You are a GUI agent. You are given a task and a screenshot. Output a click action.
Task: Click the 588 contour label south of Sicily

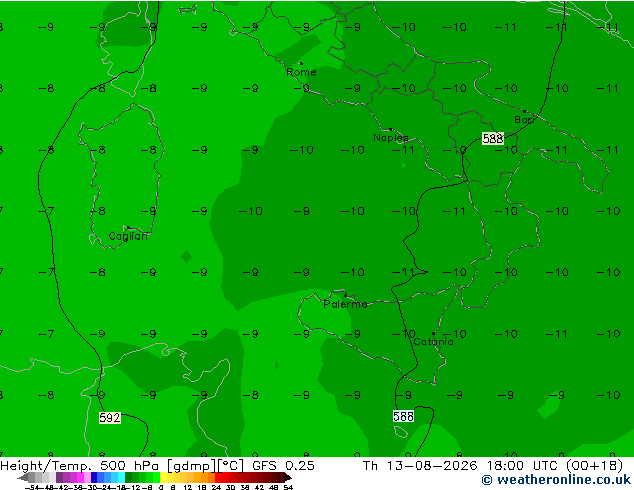(x=403, y=416)
